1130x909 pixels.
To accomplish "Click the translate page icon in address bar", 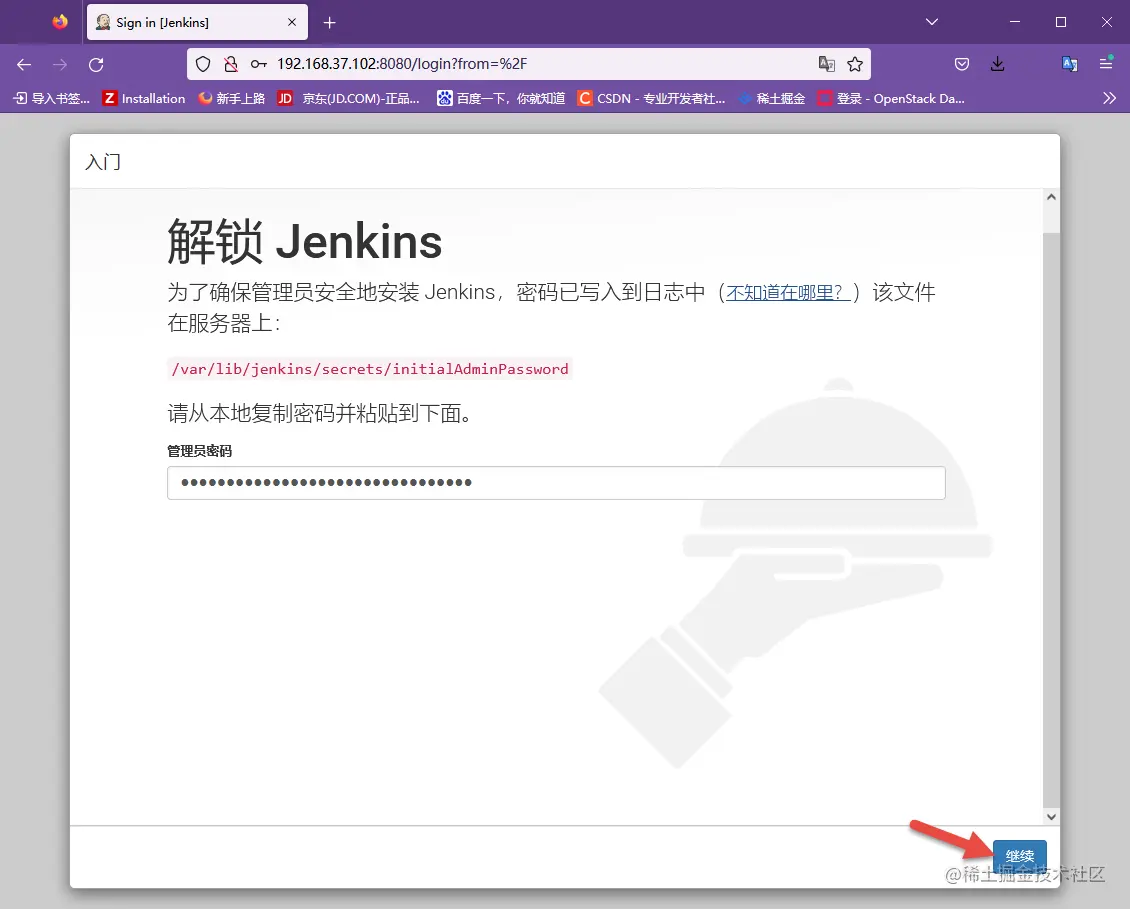I will pyautogui.click(x=827, y=64).
